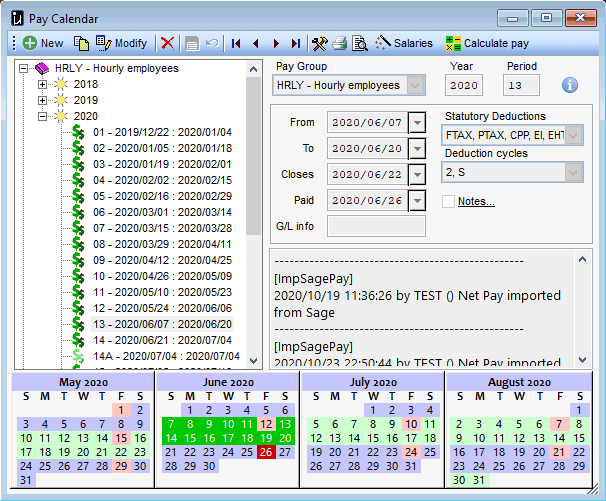Image resolution: width=606 pixels, height=501 pixels.
Task: Click the Calculate pay button
Action: 487,44
